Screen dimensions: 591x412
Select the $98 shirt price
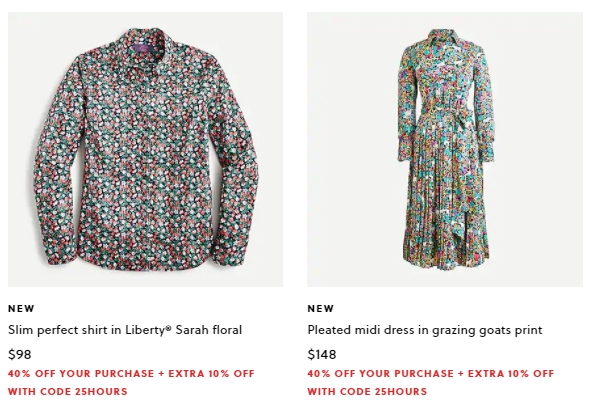20,354
